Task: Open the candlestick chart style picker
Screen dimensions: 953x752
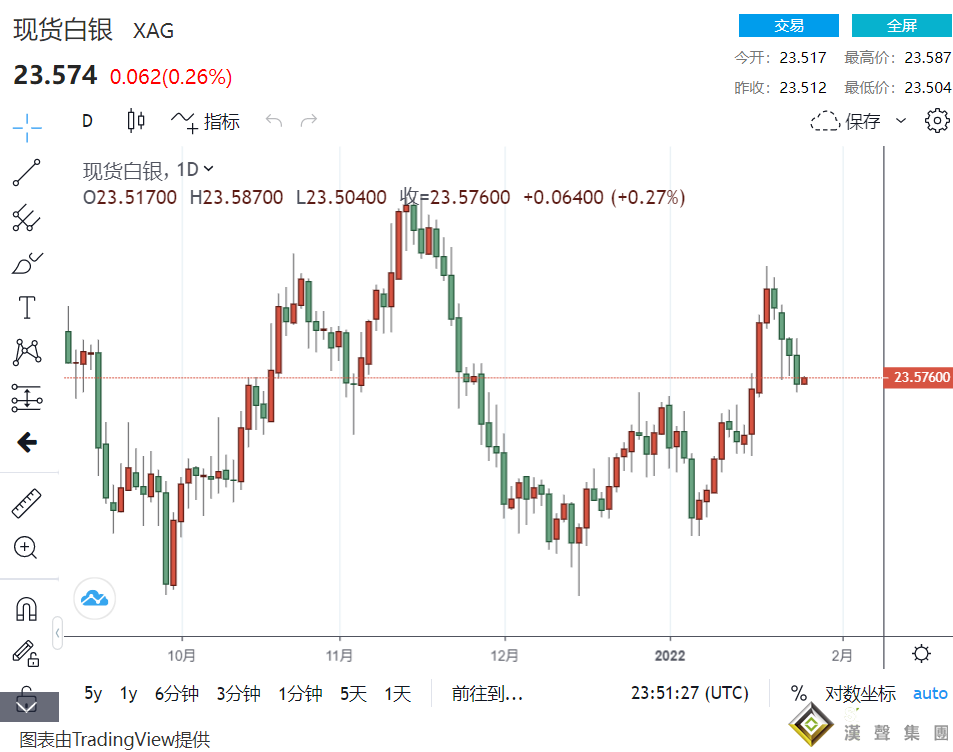Action: click(x=136, y=121)
